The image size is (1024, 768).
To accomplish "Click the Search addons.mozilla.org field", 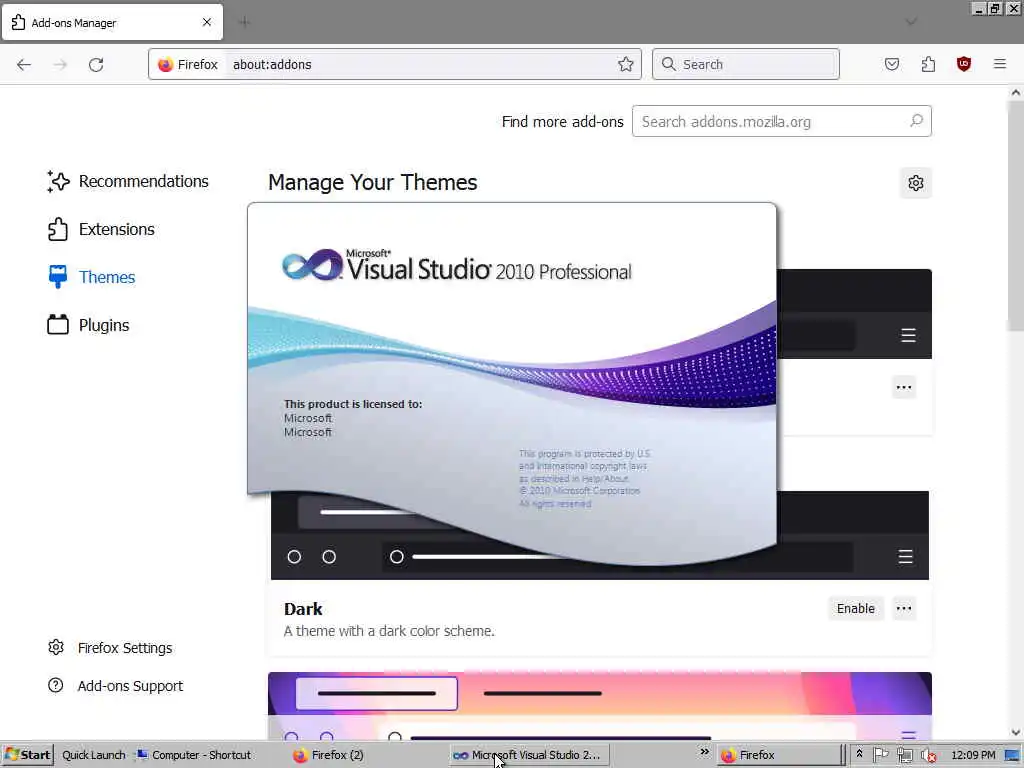I will coord(782,121).
